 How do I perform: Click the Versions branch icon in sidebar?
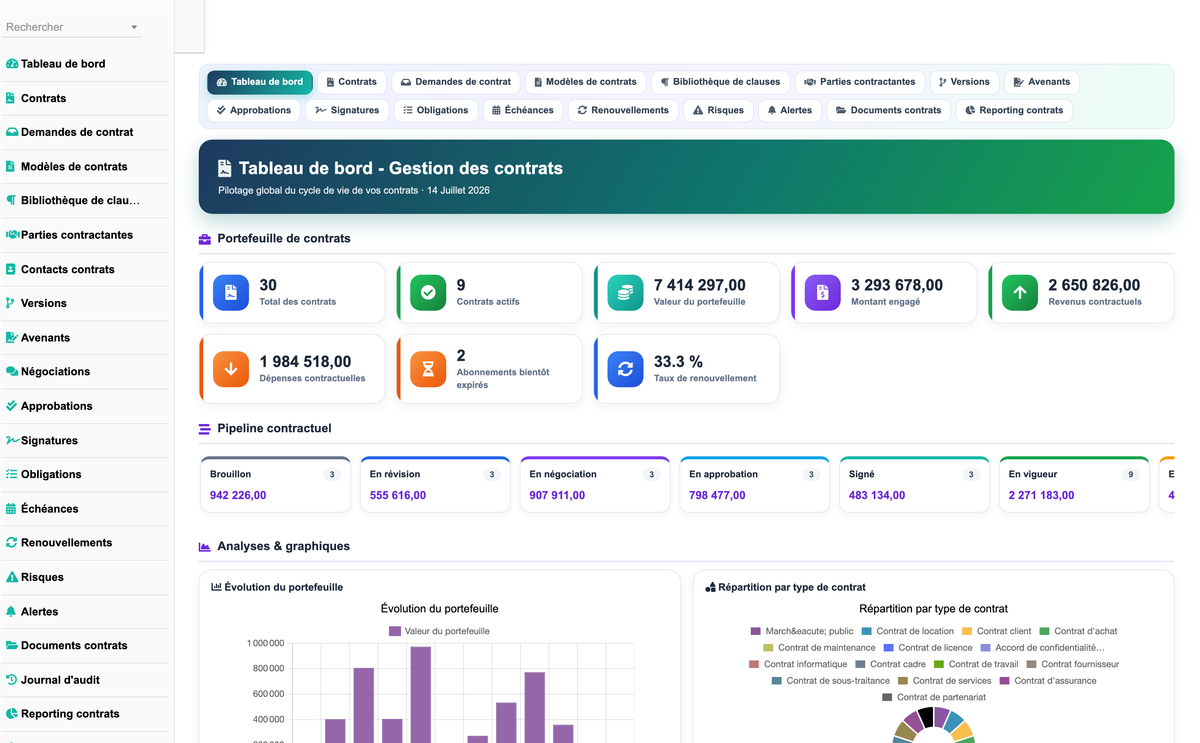pos(11,303)
